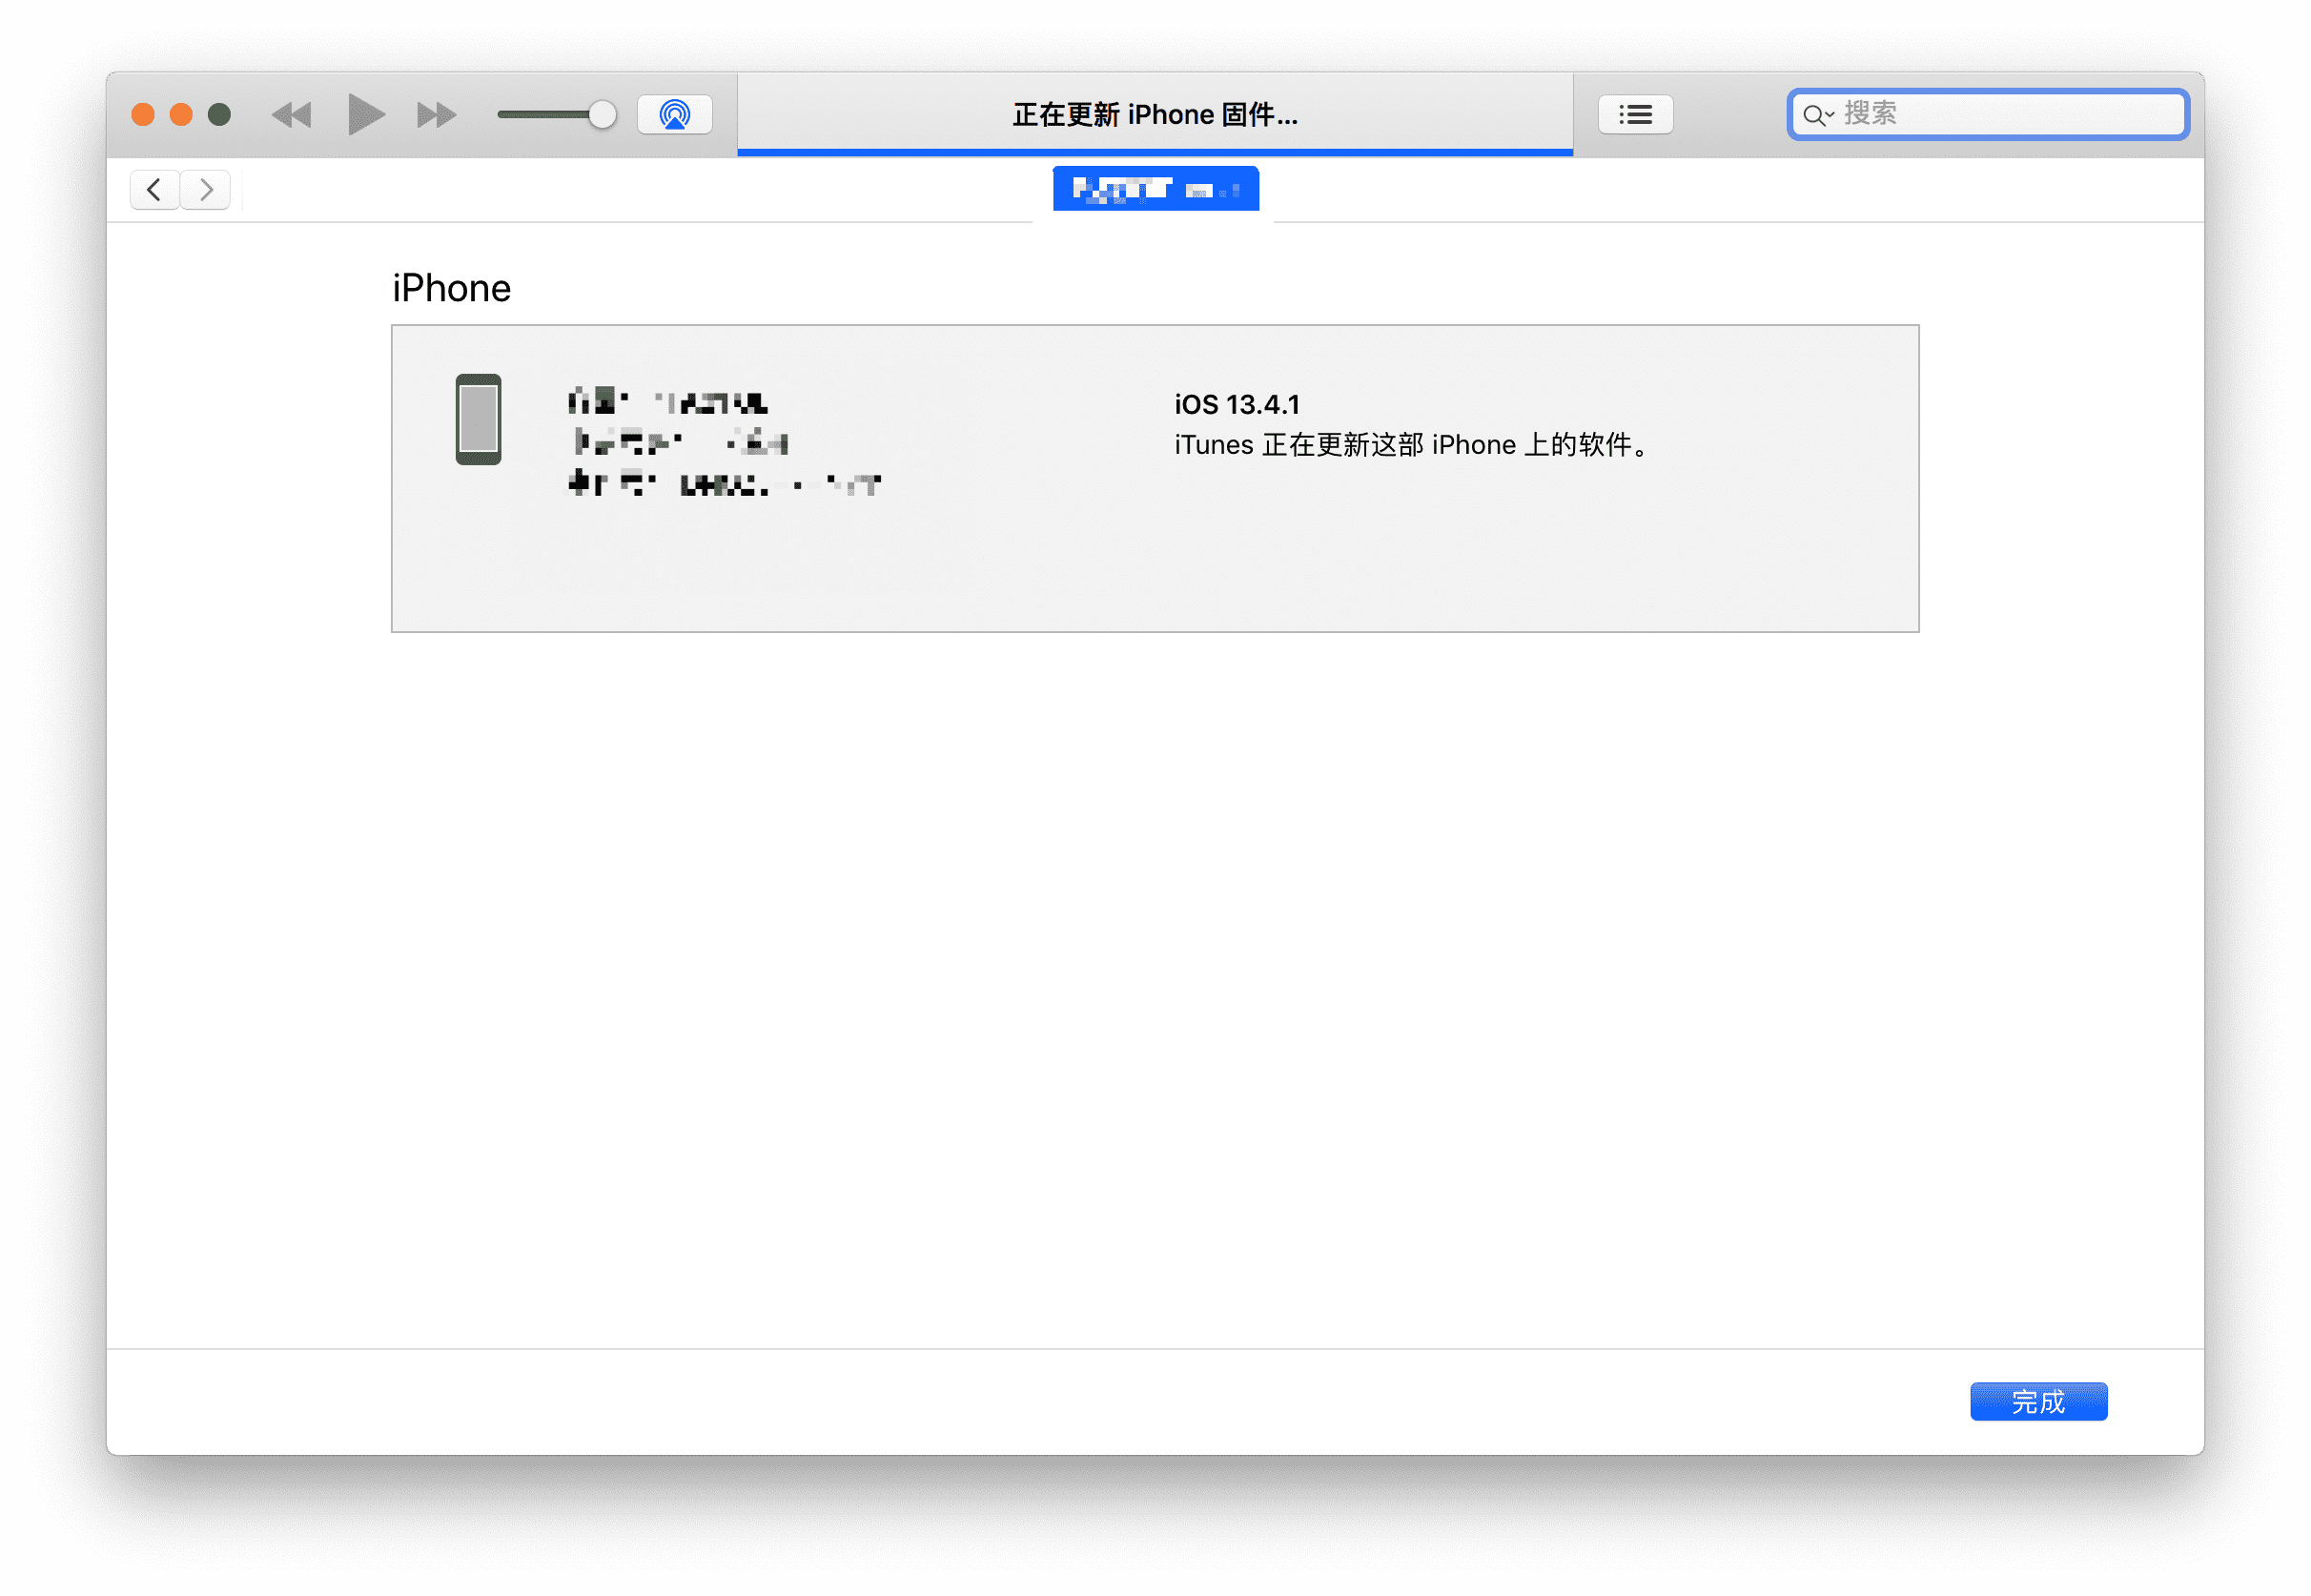Close the iTunes window
This screenshot has width=2311, height=1596.
point(143,115)
